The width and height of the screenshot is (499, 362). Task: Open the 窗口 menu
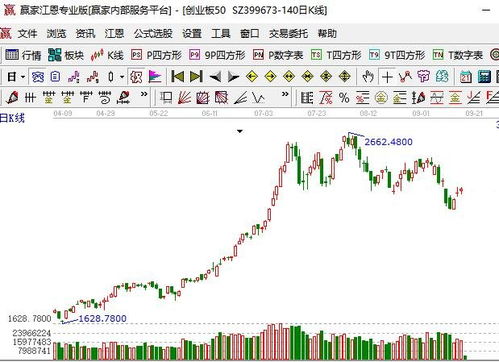pos(250,34)
